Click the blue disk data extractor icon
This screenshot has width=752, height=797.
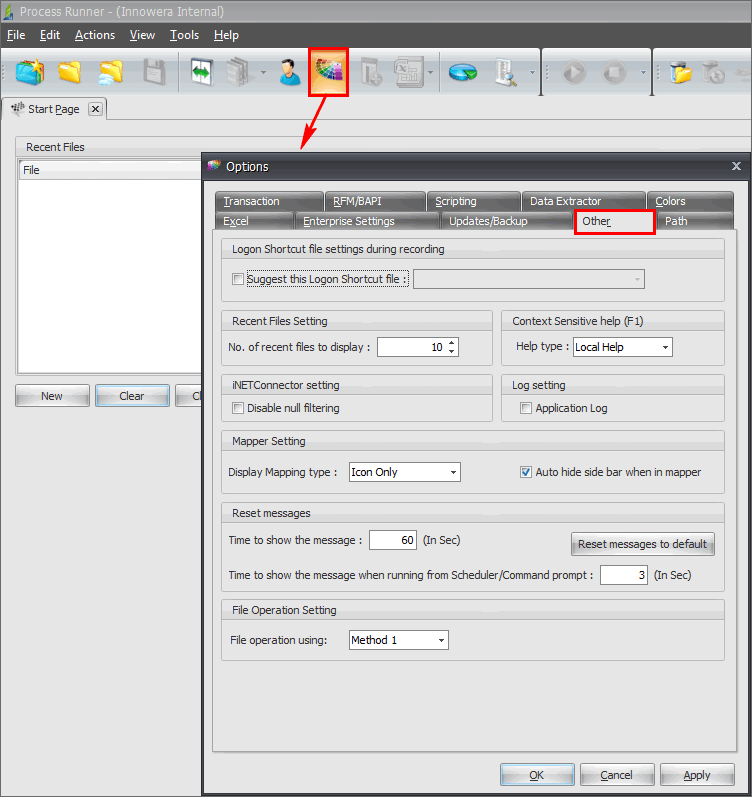click(x=462, y=72)
